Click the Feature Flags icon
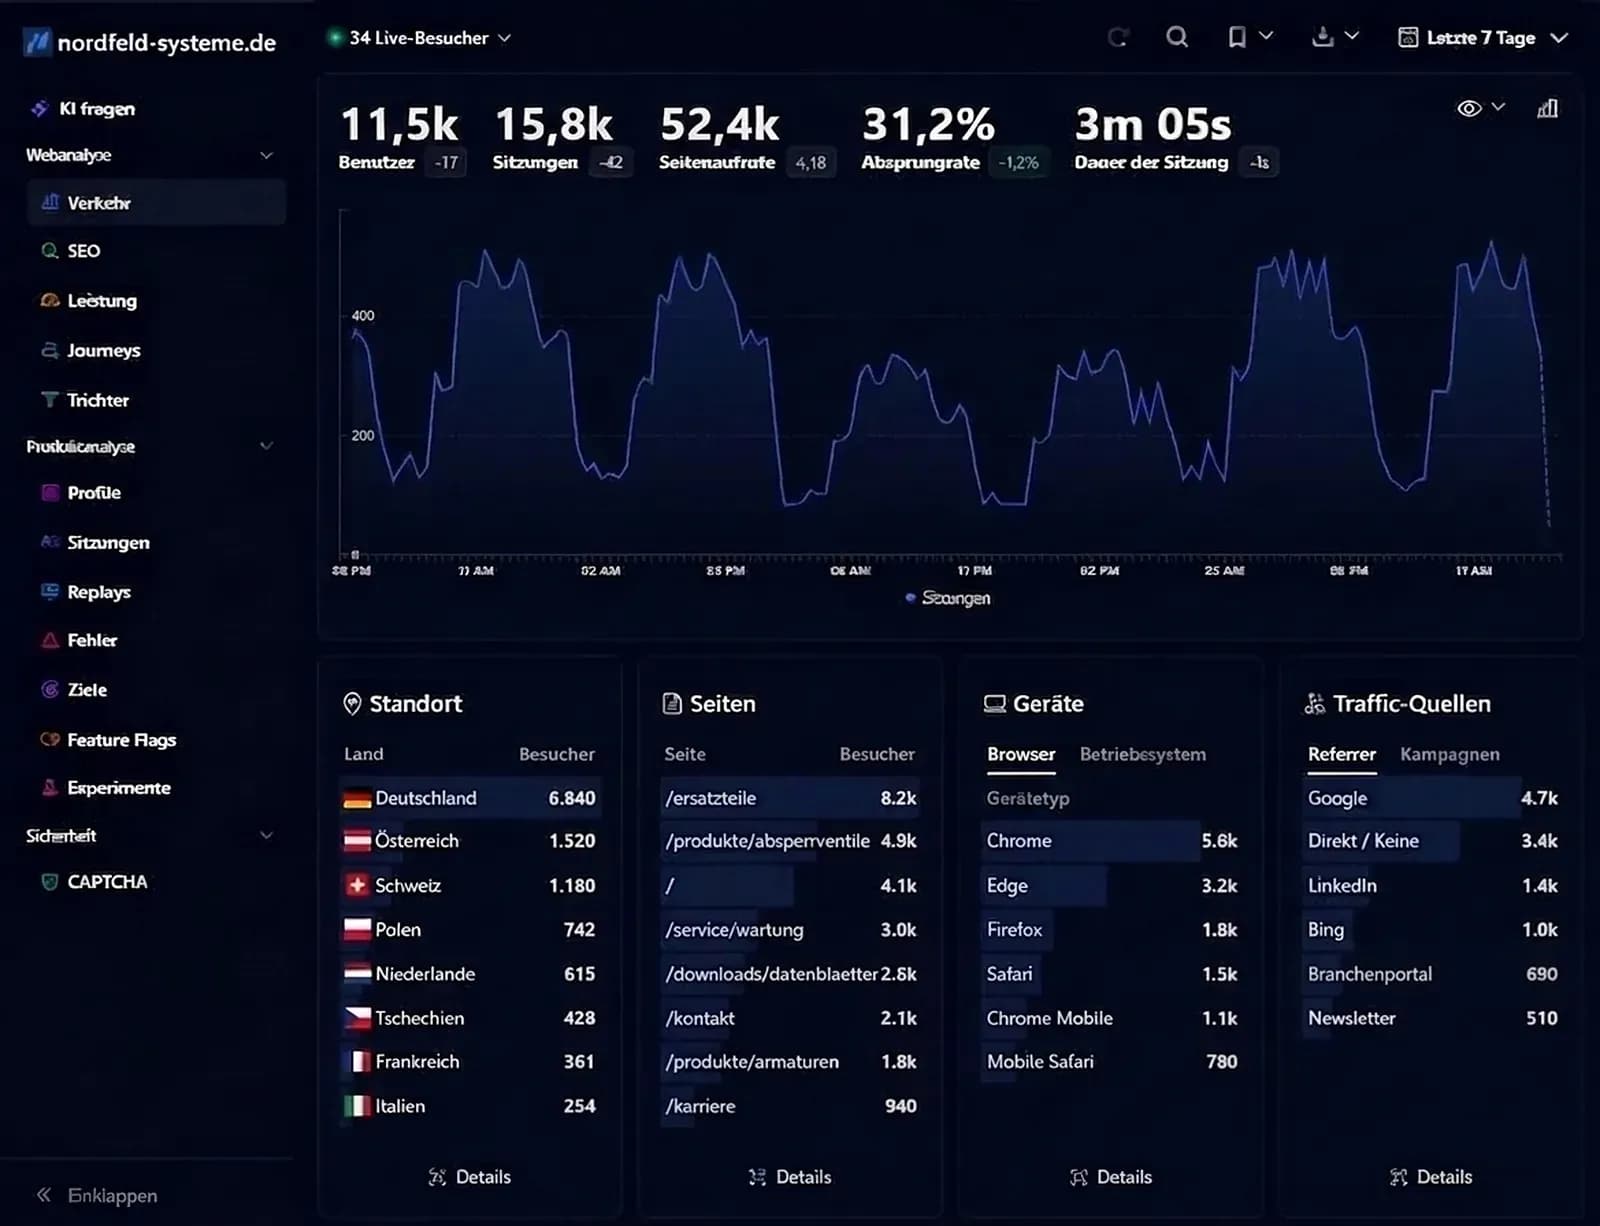The height and width of the screenshot is (1226, 1600). tap(50, 740)
